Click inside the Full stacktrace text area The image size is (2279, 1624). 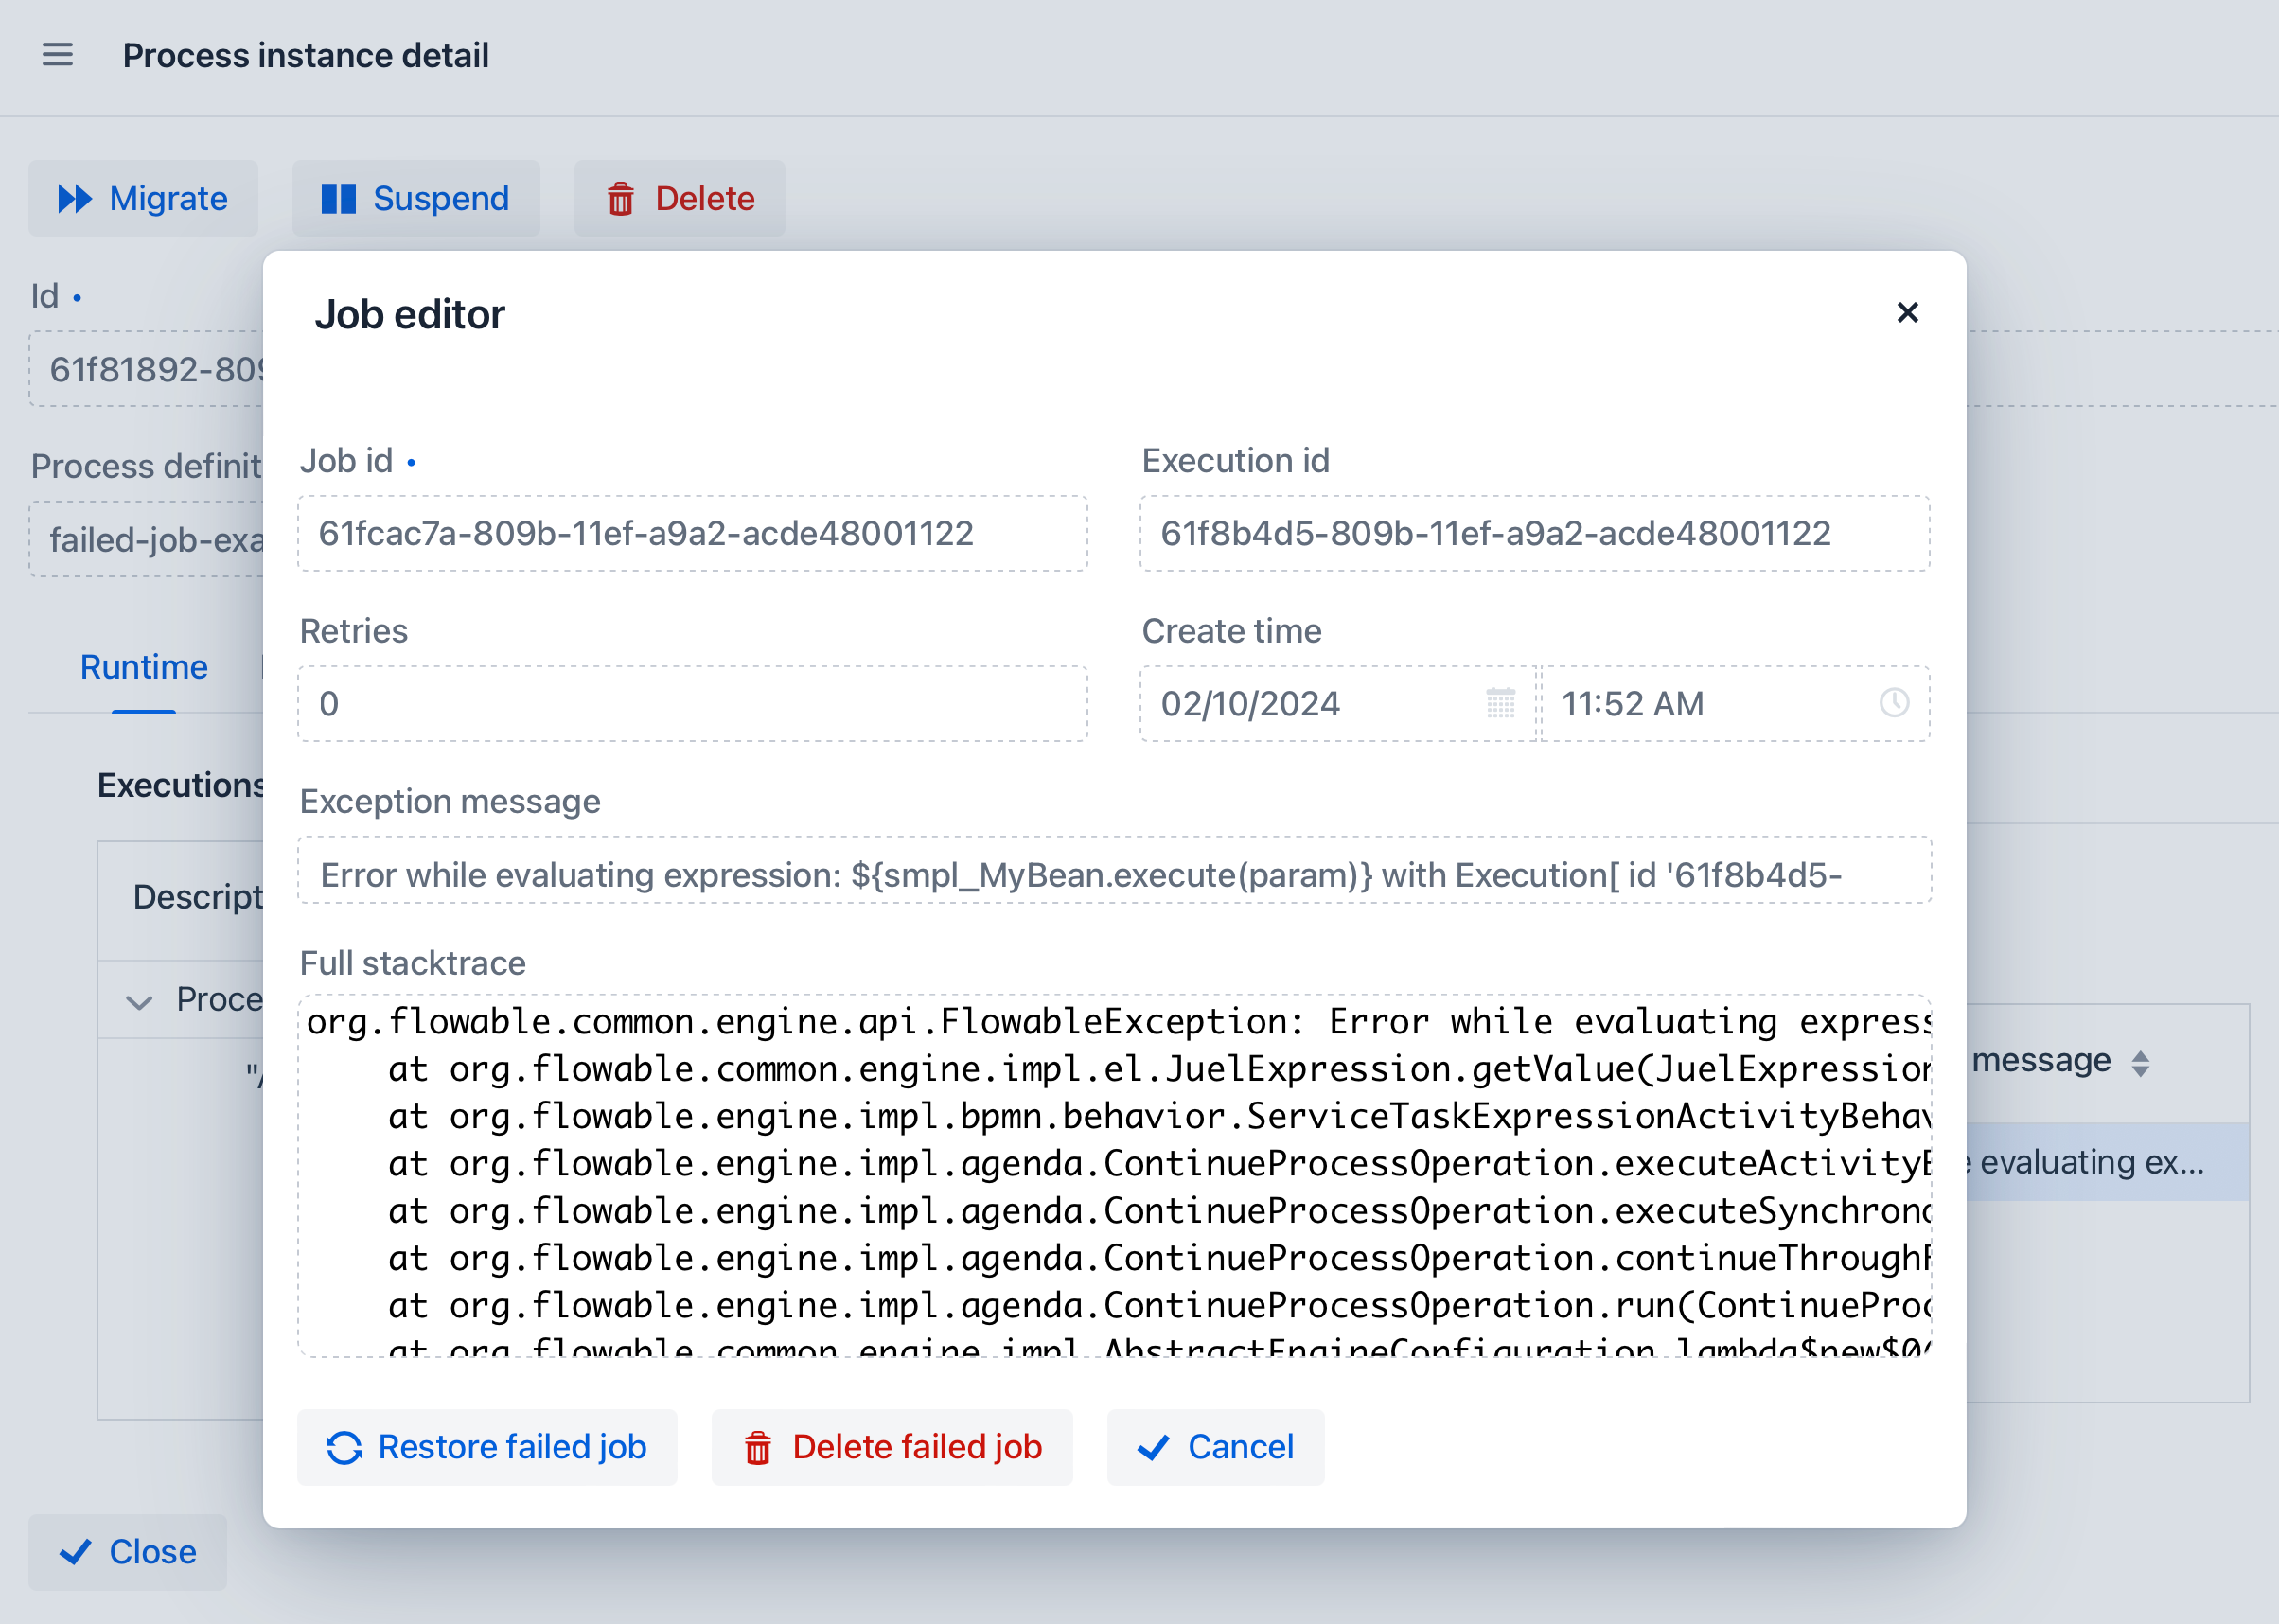tap(1114, 1175)
